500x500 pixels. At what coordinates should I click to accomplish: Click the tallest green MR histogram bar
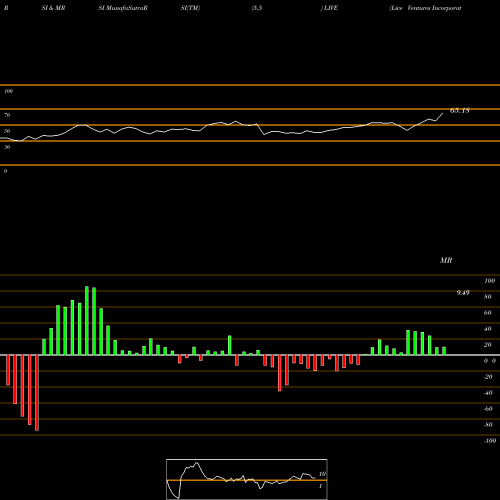coord(87,320)
